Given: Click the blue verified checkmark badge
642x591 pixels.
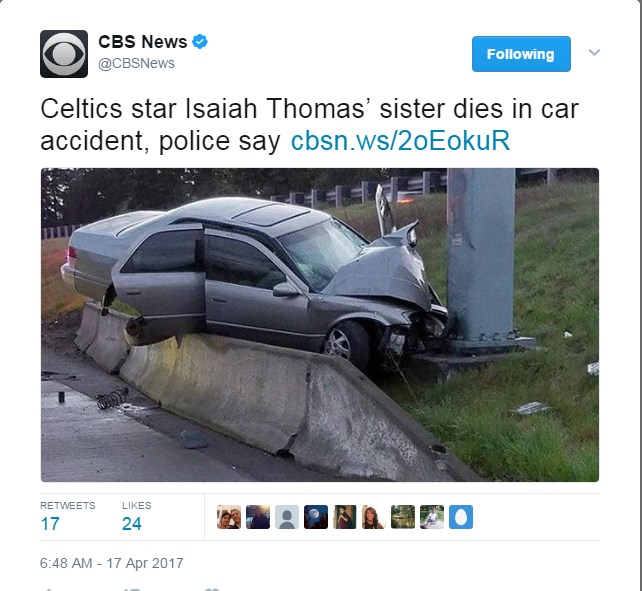Looking at the screenshot, I should (200, 41).
